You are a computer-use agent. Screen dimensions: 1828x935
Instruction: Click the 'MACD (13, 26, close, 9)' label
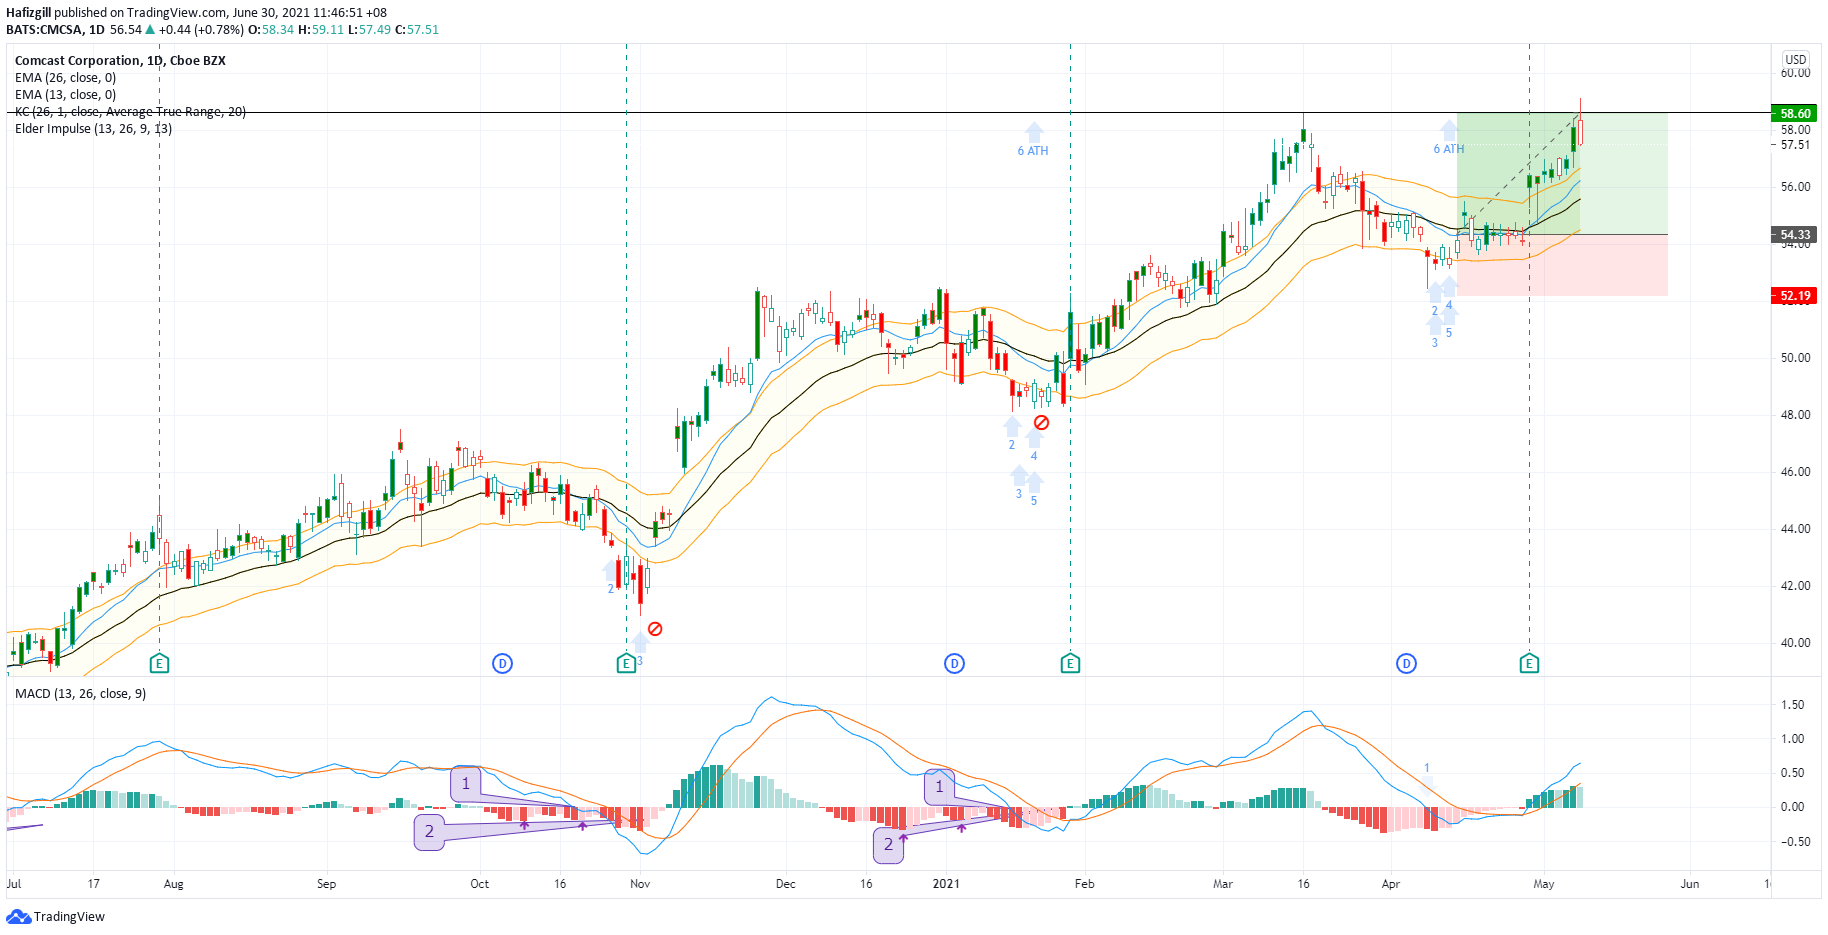[x=80, y=693]
